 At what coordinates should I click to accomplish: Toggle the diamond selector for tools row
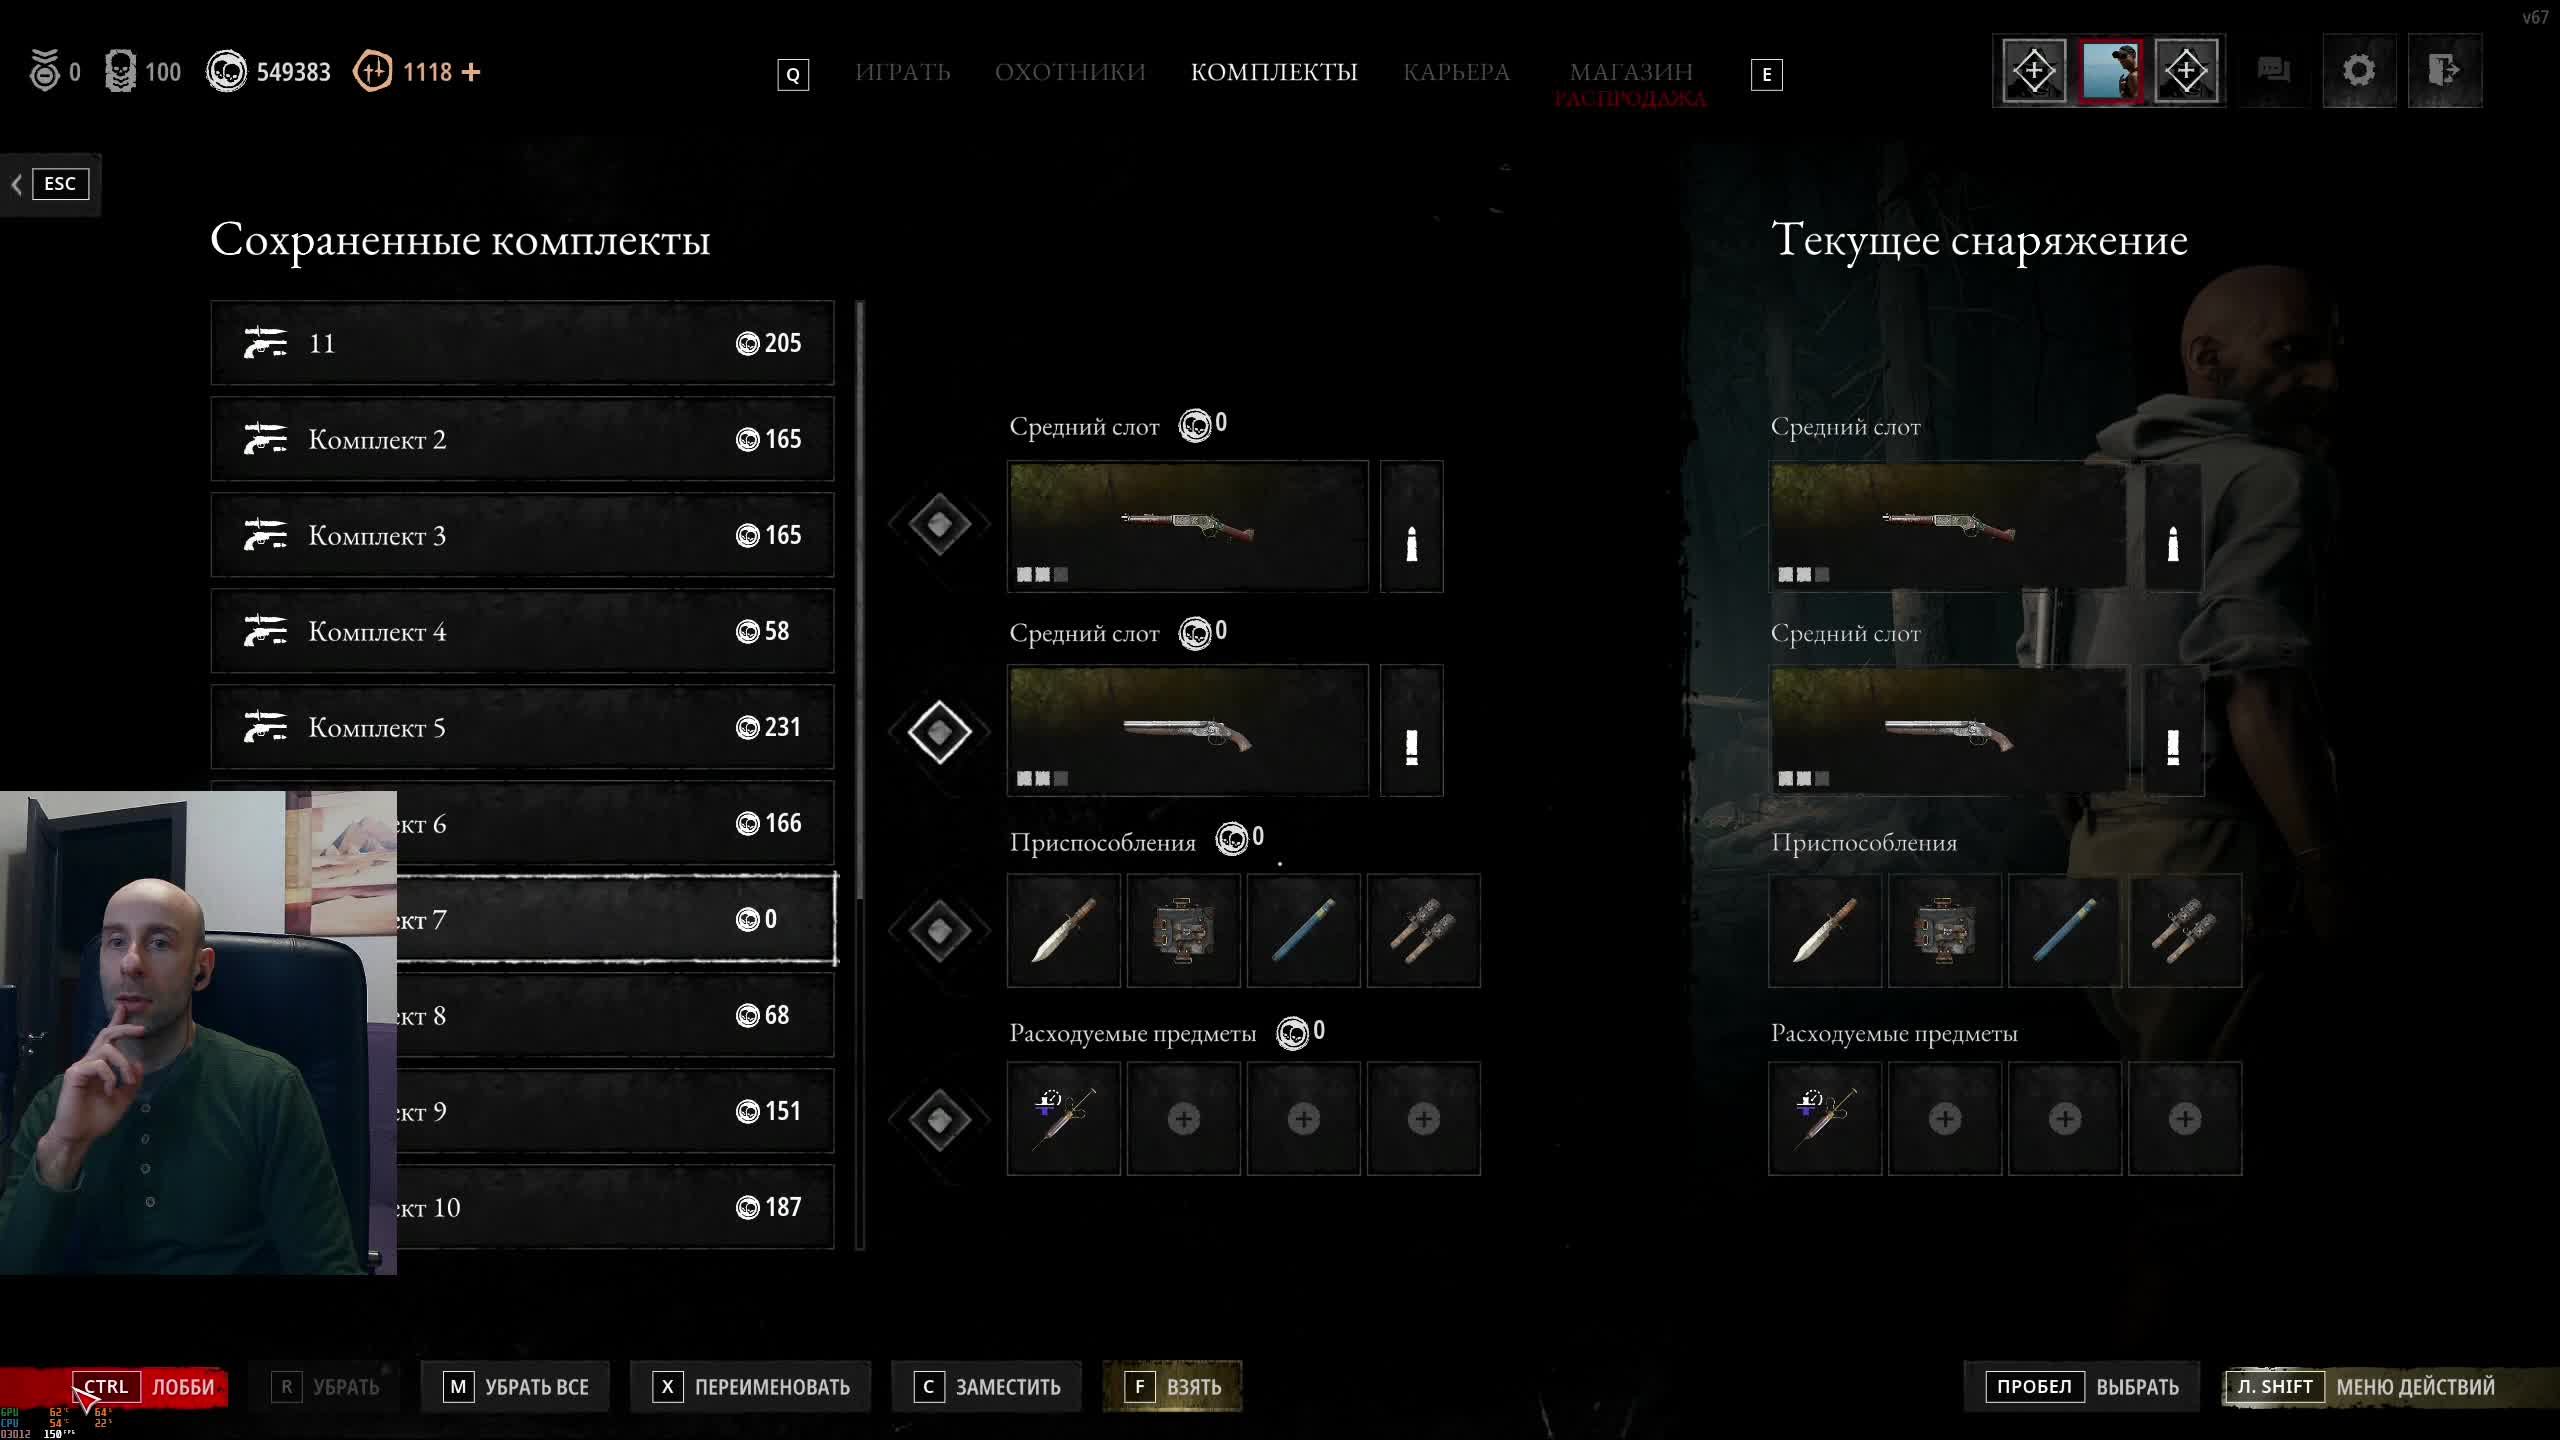[939, 931]
